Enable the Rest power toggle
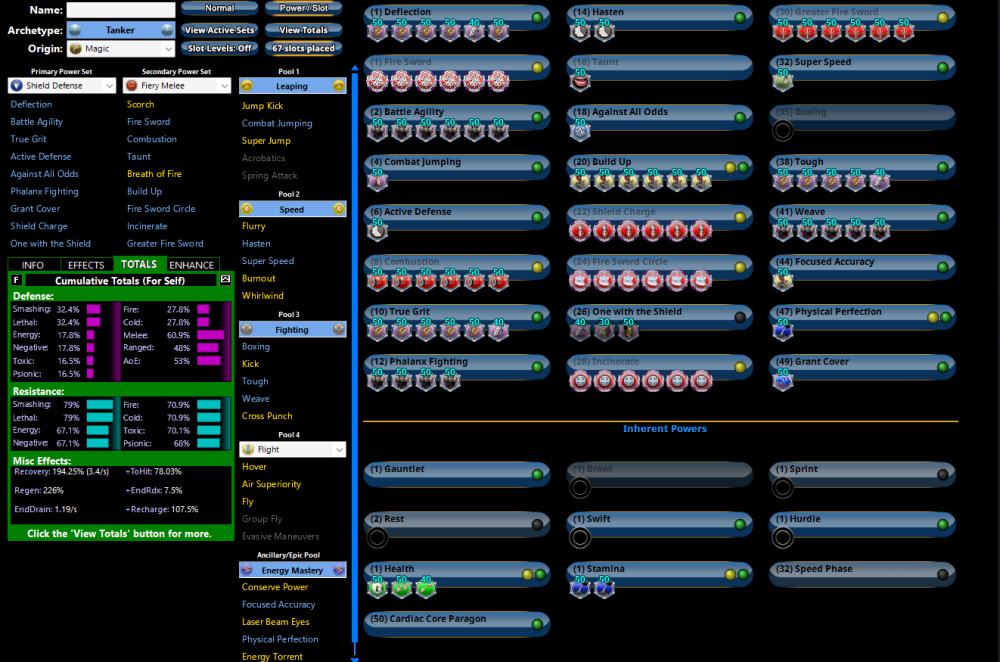 point(537,524)
